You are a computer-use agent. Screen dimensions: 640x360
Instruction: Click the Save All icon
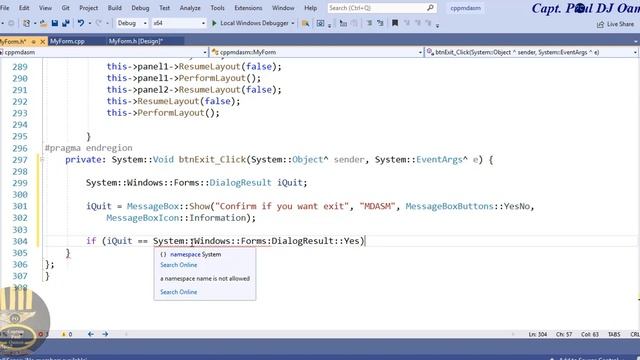pyautogui.click(x=65, y=23)
